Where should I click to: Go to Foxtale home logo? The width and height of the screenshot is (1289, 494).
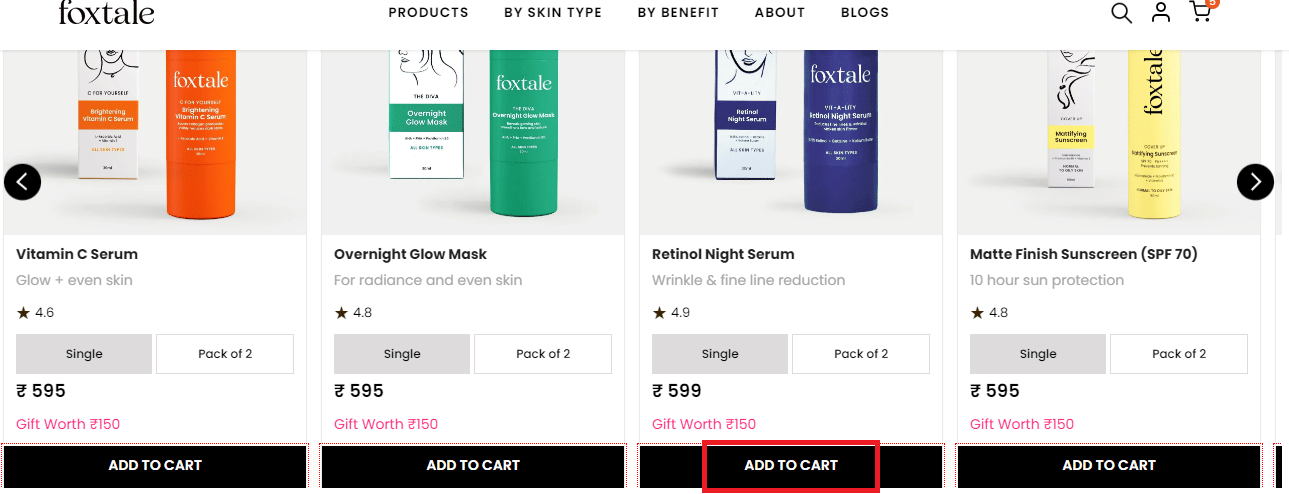click(x=106, y=13)
